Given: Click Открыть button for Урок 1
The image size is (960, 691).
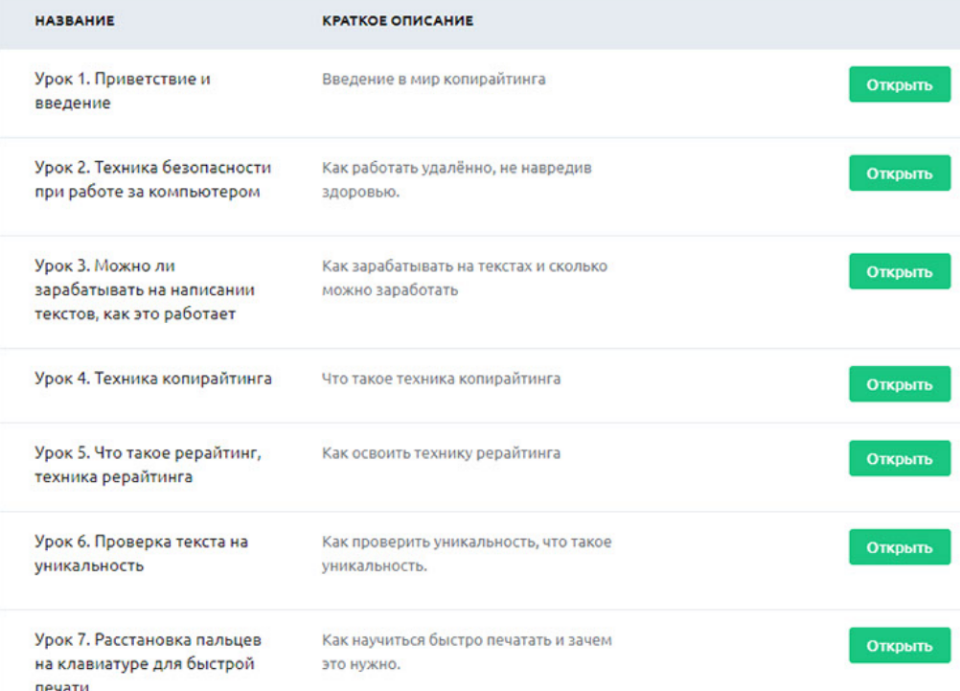Looking at the screenshot, I should click(x=899, y=85).
